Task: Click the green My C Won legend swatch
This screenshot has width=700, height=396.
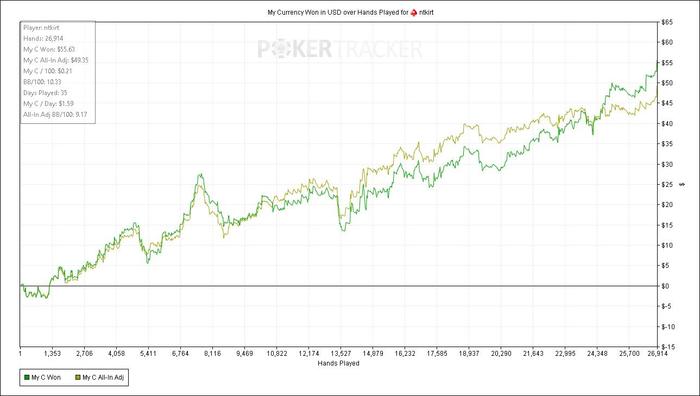Action: [x=26, y=378]
